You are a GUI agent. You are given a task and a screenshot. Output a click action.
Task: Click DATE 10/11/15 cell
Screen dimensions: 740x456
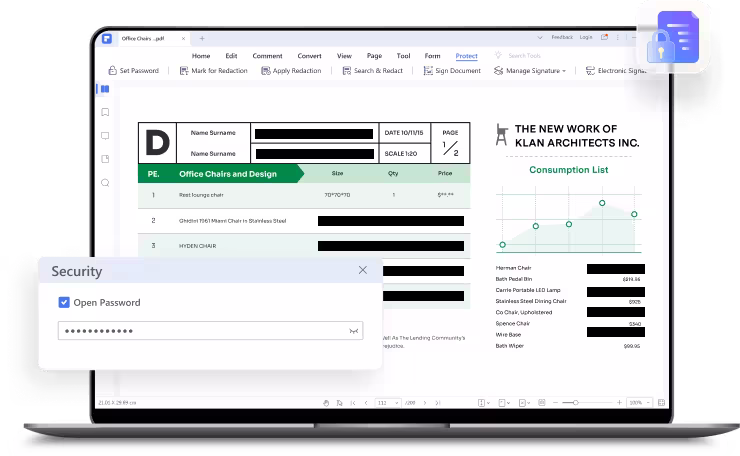point(404,133)
